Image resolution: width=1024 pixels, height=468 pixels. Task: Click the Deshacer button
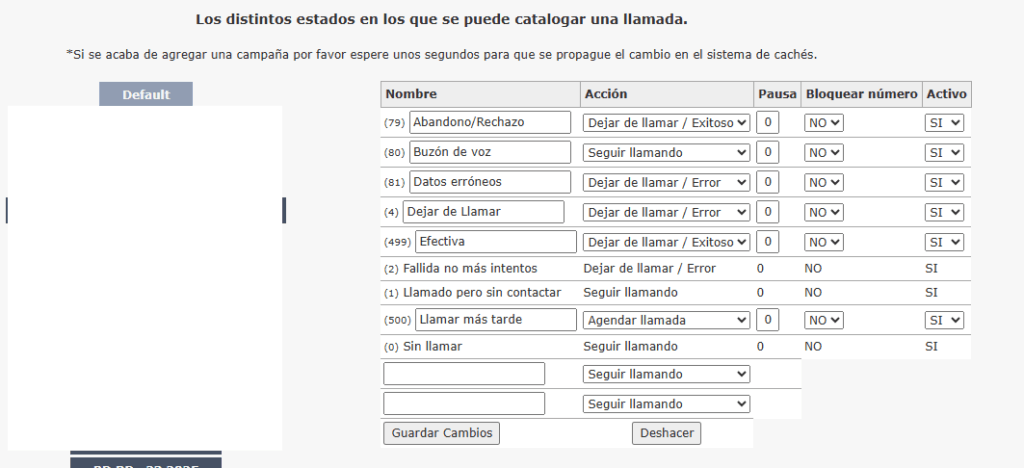click(x=667, y=433)
